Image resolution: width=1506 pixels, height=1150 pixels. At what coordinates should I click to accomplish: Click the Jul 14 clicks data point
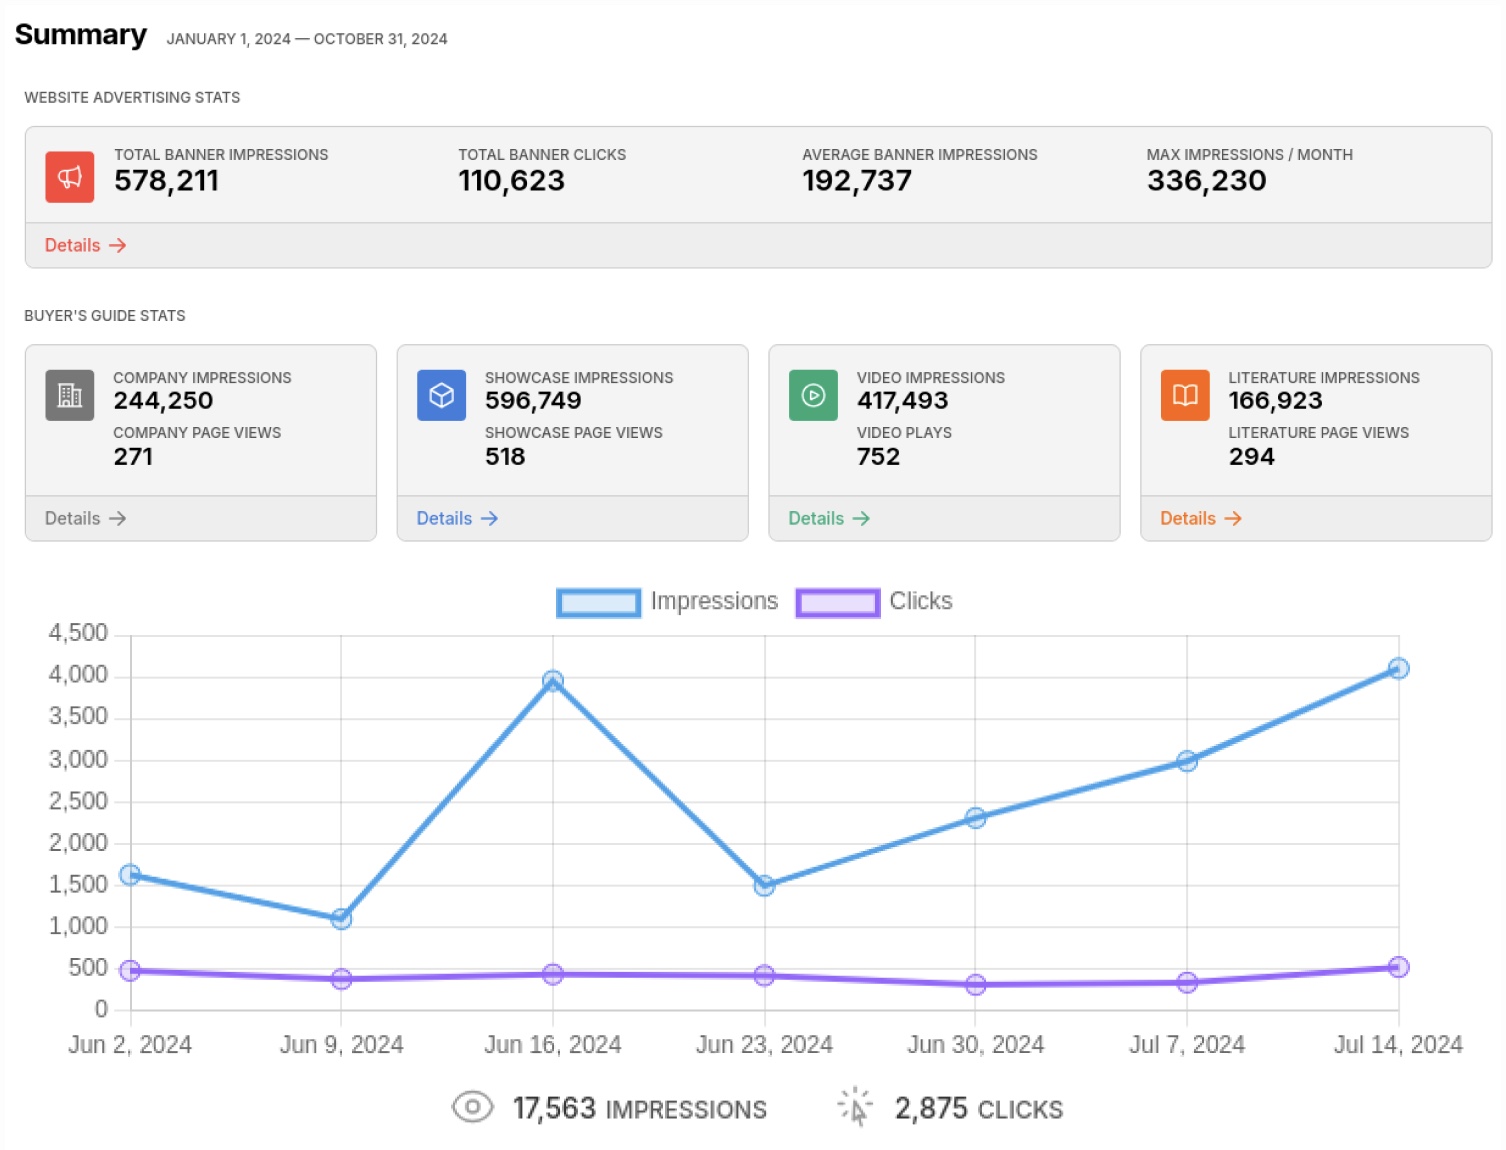pyautogui.click(x=1397, y=966)
